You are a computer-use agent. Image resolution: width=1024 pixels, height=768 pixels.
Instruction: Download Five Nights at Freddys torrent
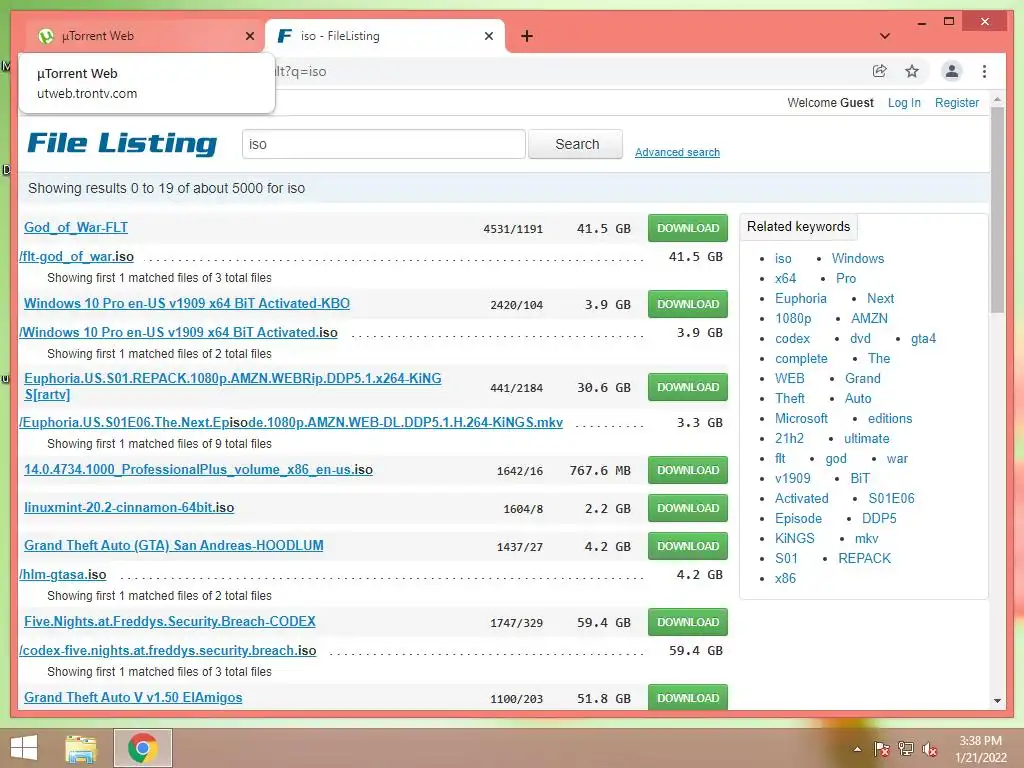coord(688,622)
